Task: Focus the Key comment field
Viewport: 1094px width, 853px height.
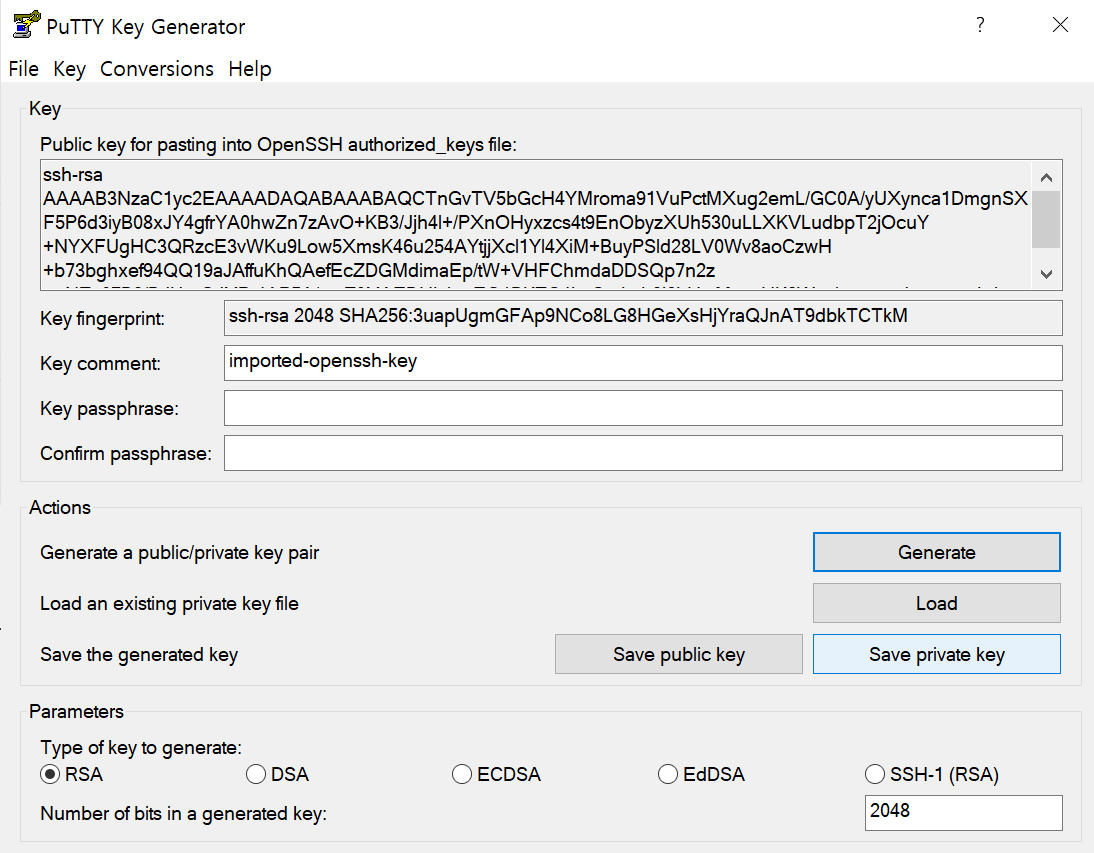Action: 643,363
